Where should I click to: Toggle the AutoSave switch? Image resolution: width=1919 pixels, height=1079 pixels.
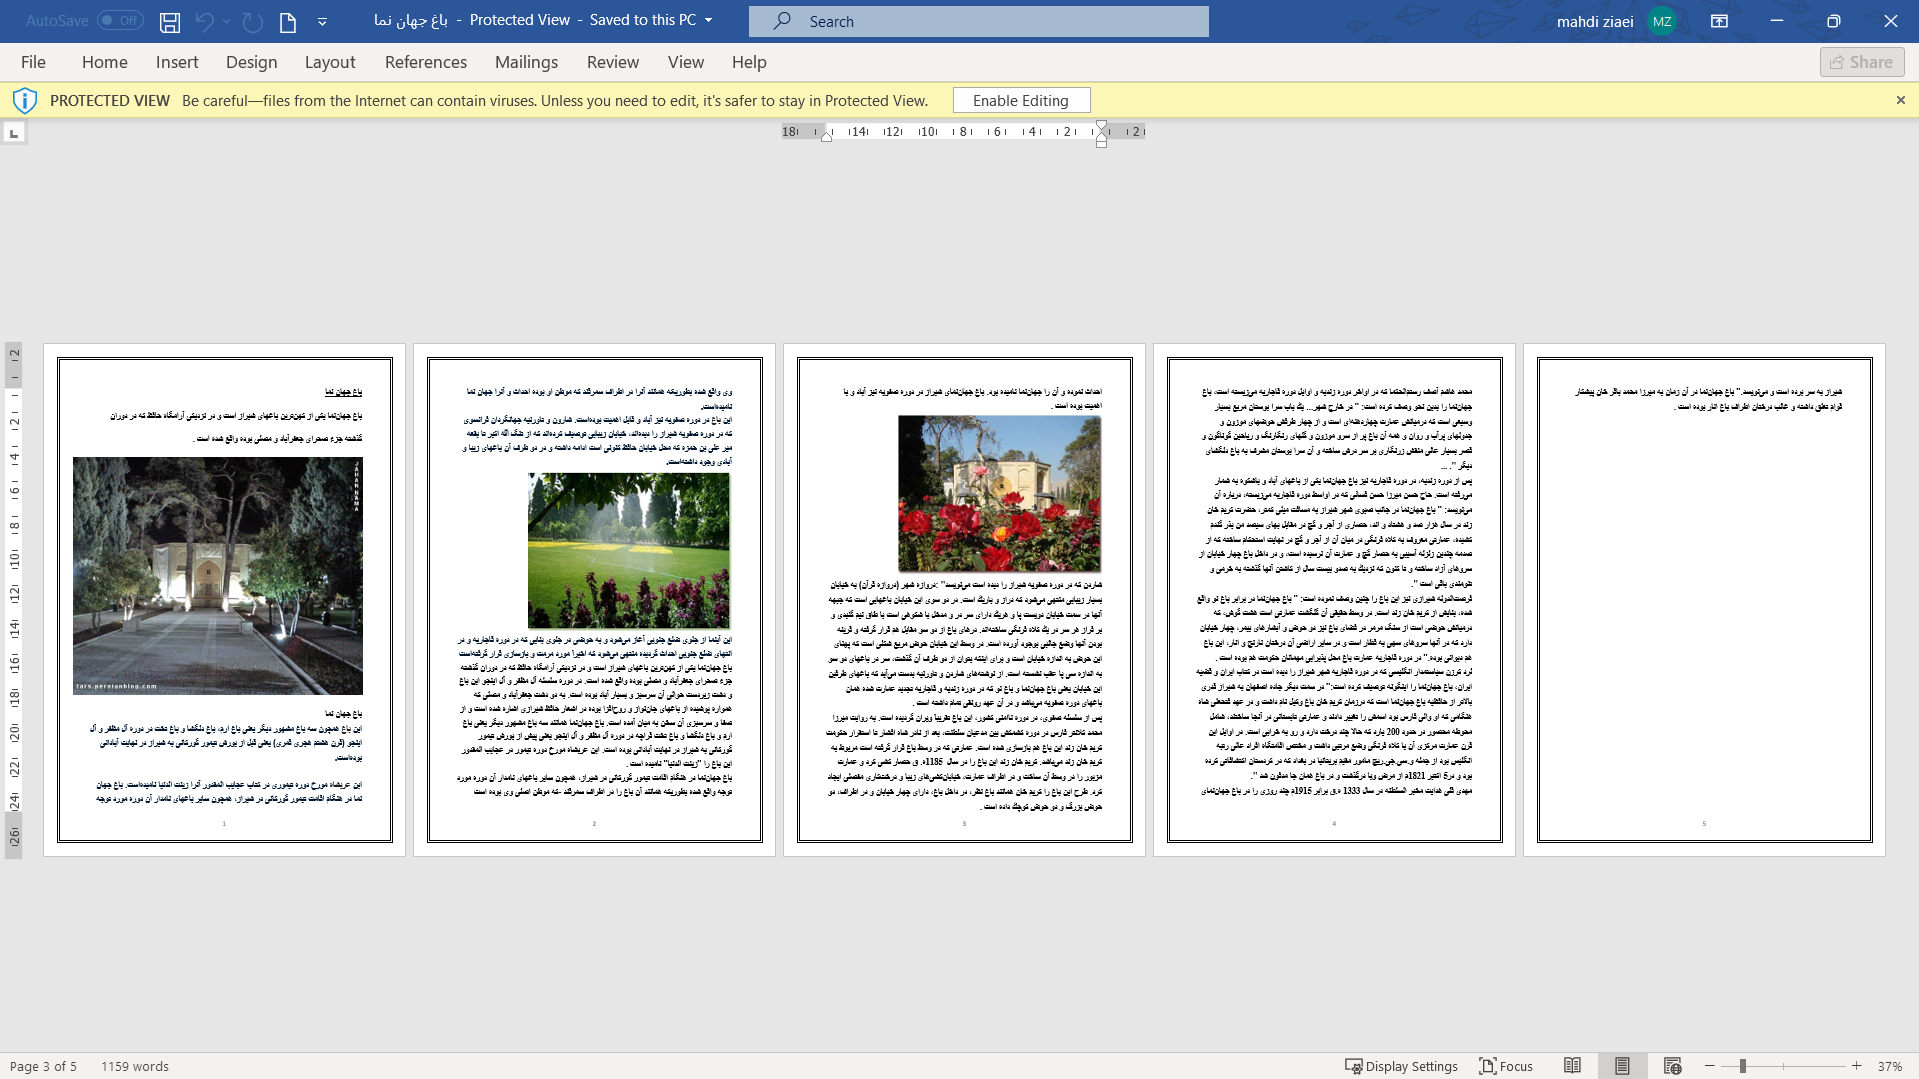coord(120,21)
